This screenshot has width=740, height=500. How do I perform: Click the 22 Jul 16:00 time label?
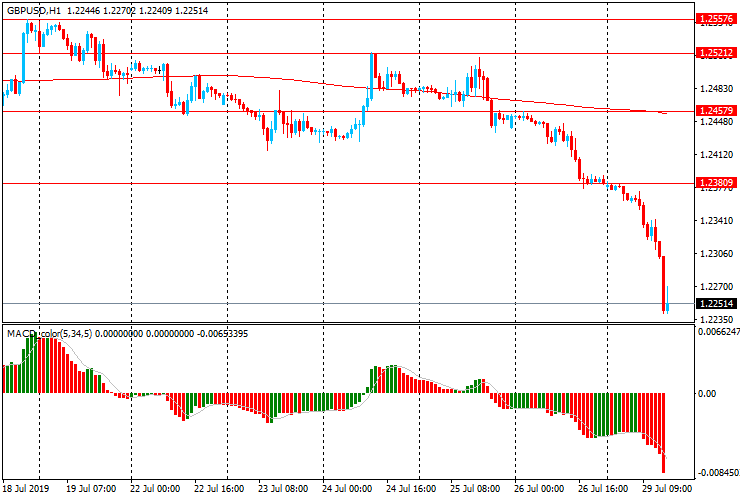(219, 488)
